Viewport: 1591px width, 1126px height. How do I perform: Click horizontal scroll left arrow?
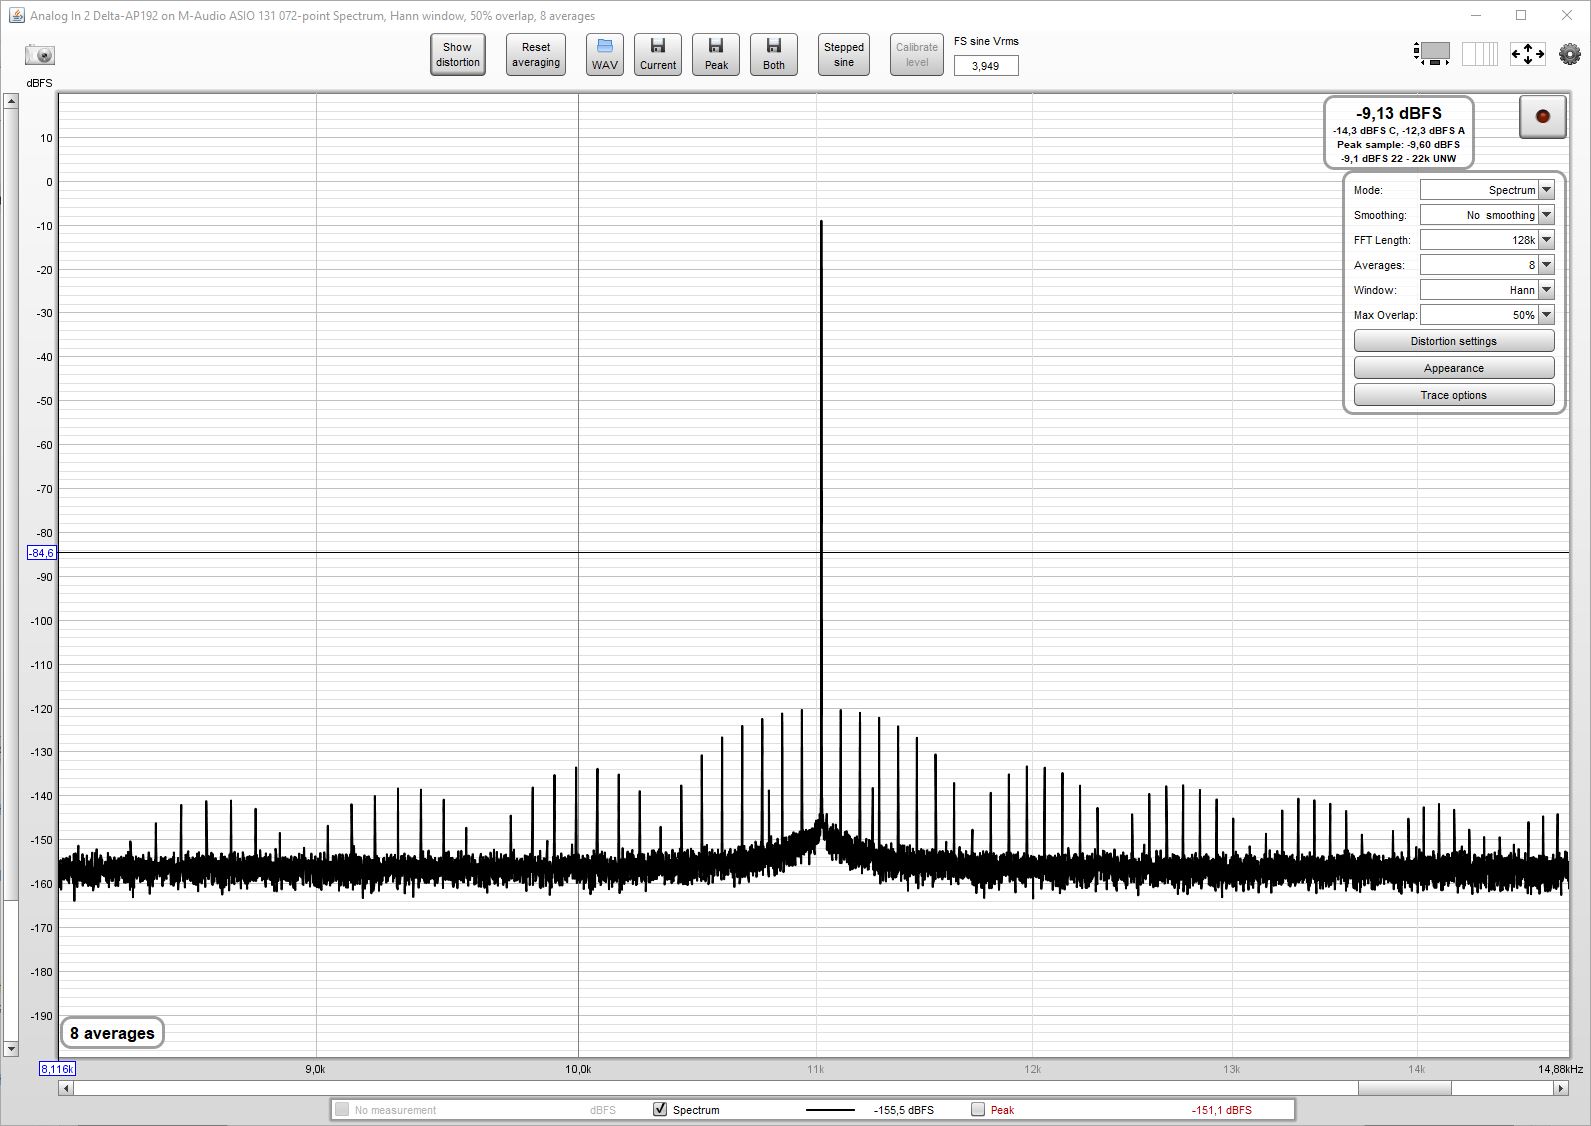point(66,1088)
